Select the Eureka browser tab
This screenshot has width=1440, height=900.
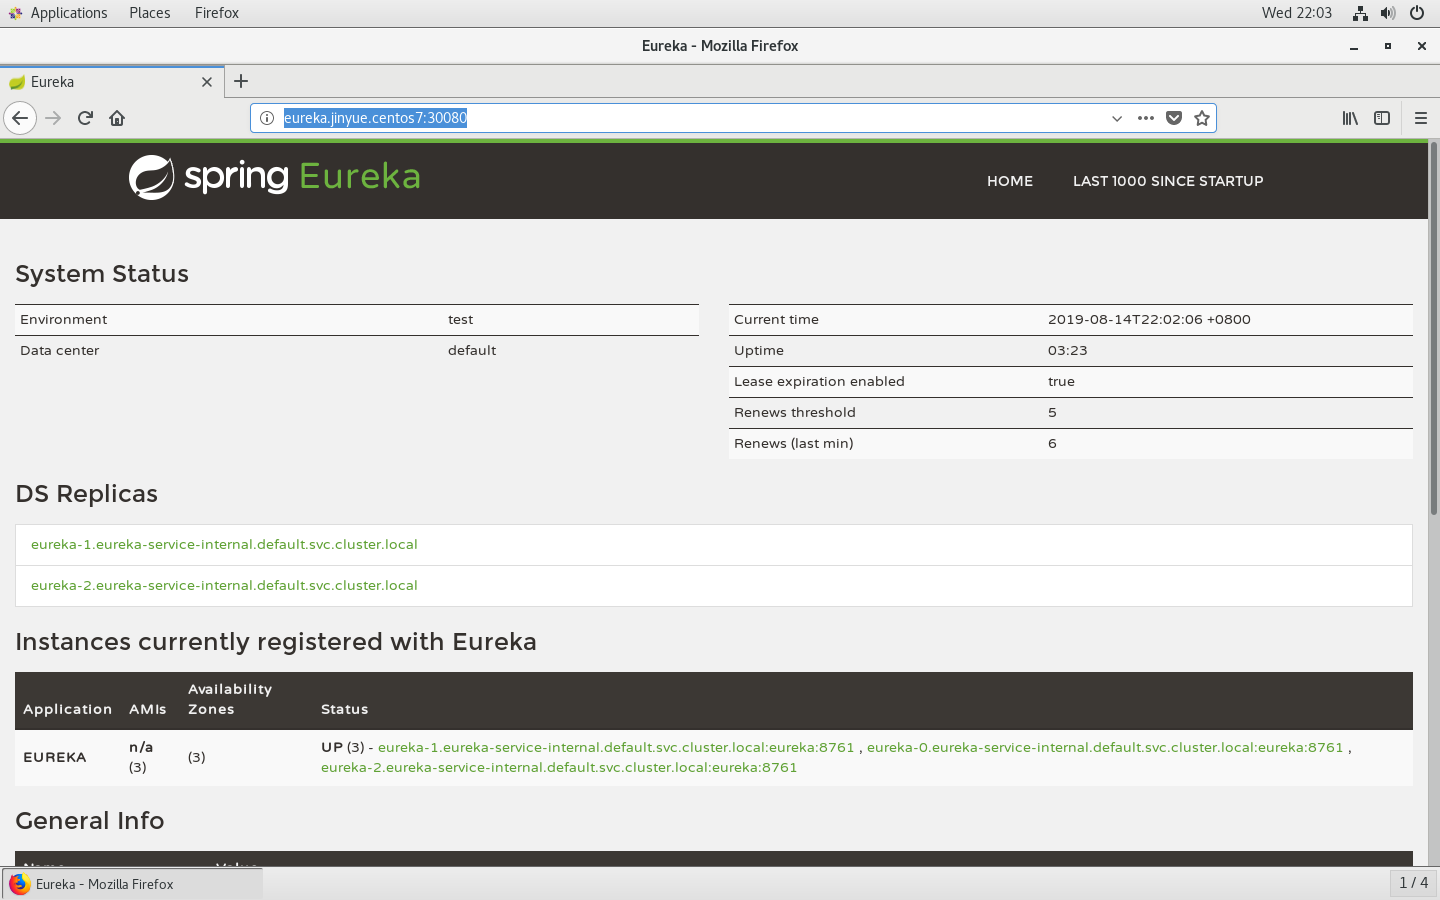[x=112, y=82]
